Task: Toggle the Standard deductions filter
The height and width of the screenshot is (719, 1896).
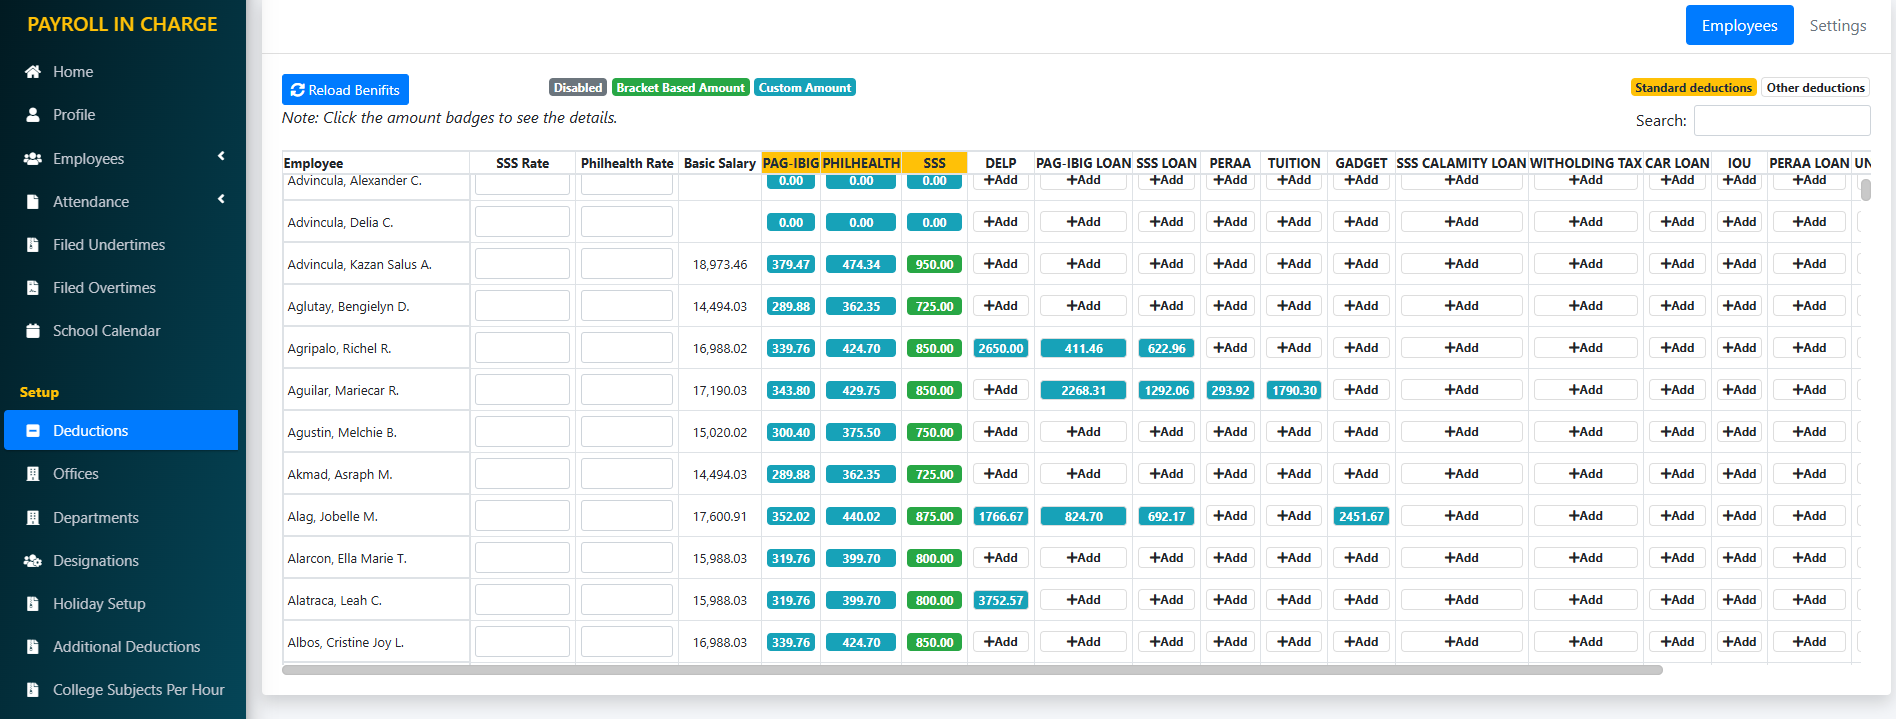Action: (1693, 88)
